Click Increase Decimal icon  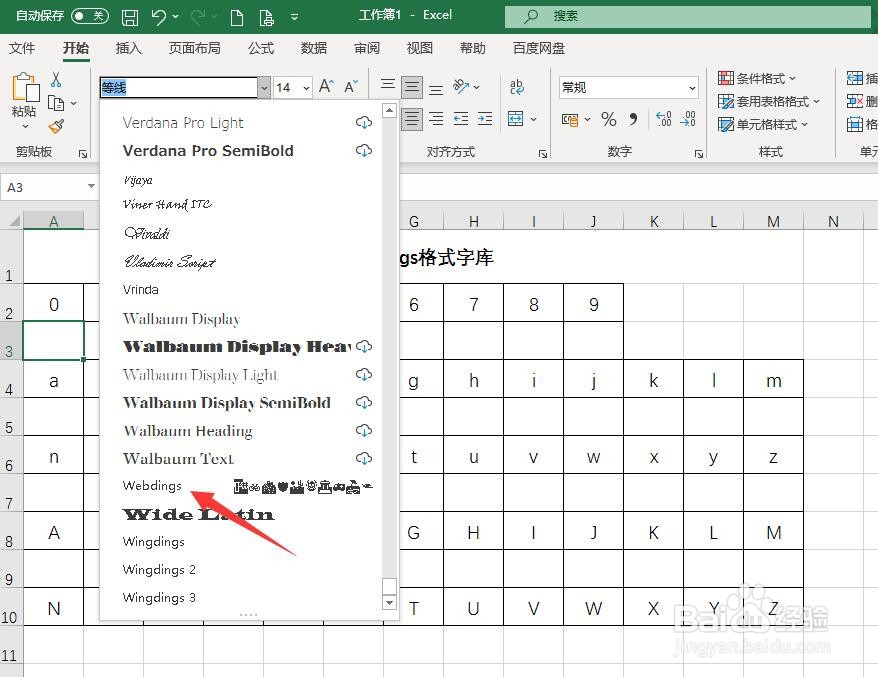(664, 119)
